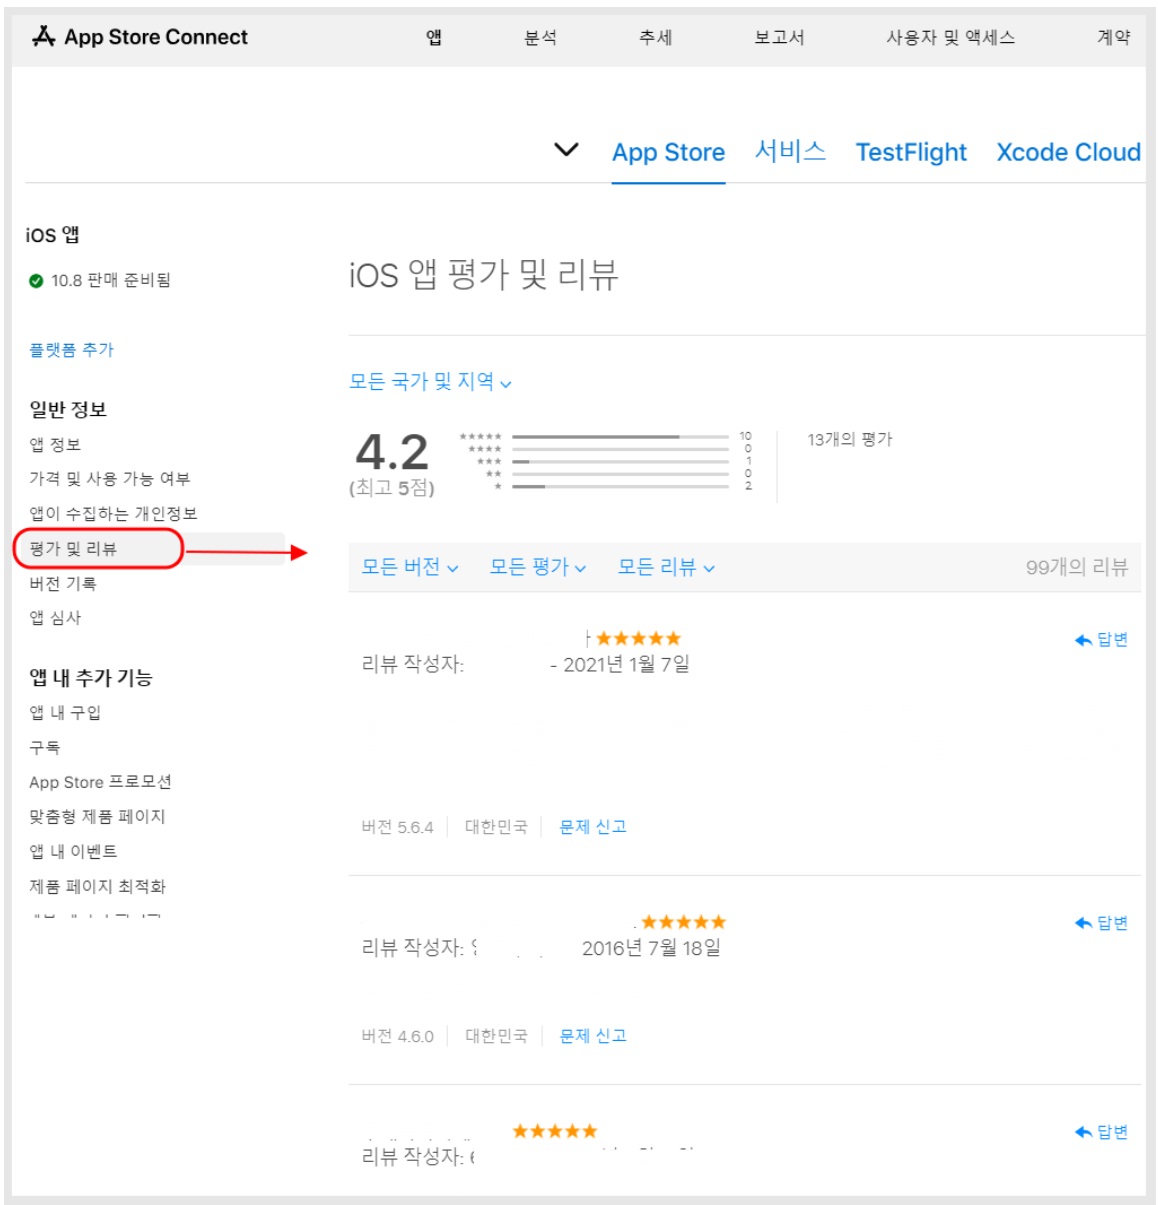
Task: Click 답변 on the bottom review
Action: pyautogui.click(x=1101, y=1132)
